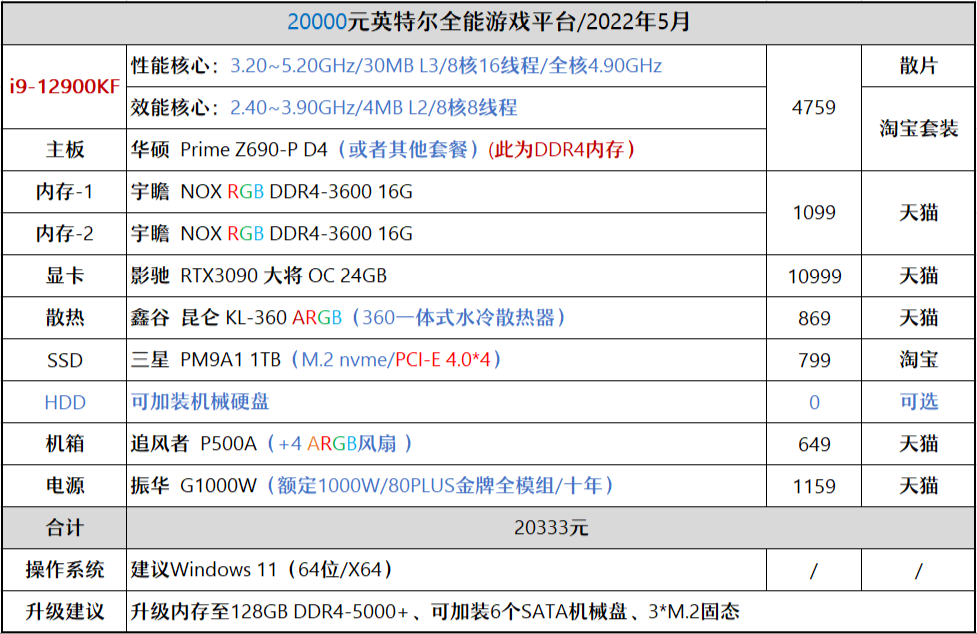Select the '合计' label cell
This screenshot has width=977, height=634.
[65, 528]
